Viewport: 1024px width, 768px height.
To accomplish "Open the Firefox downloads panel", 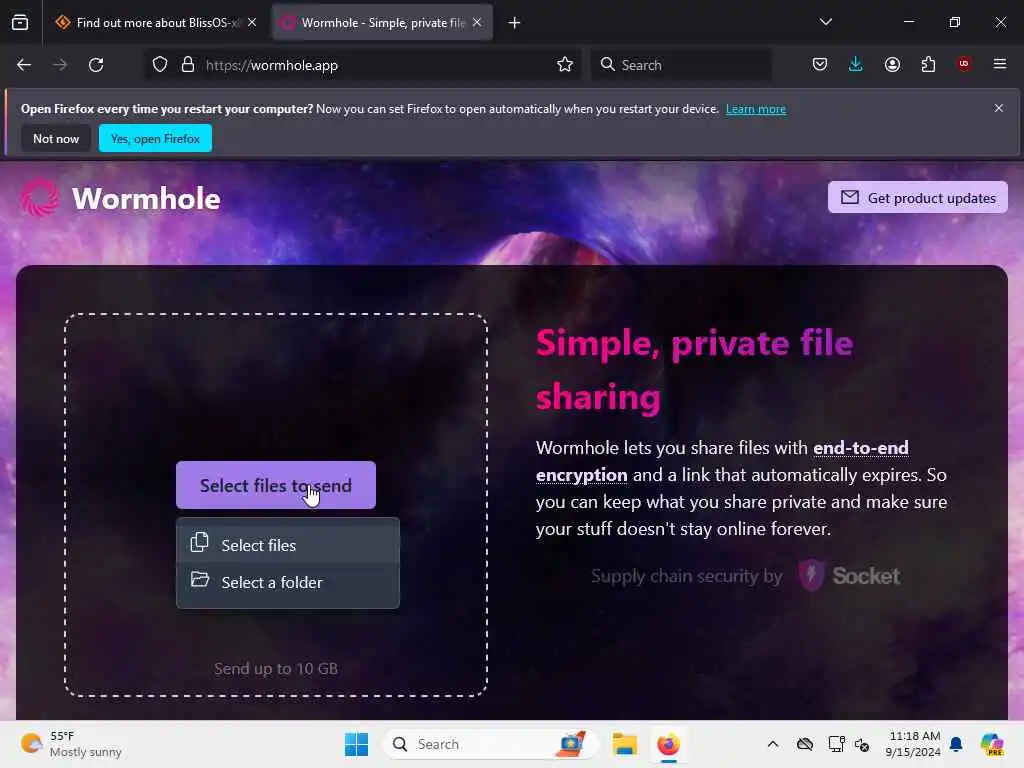I will tap(856, 64).
